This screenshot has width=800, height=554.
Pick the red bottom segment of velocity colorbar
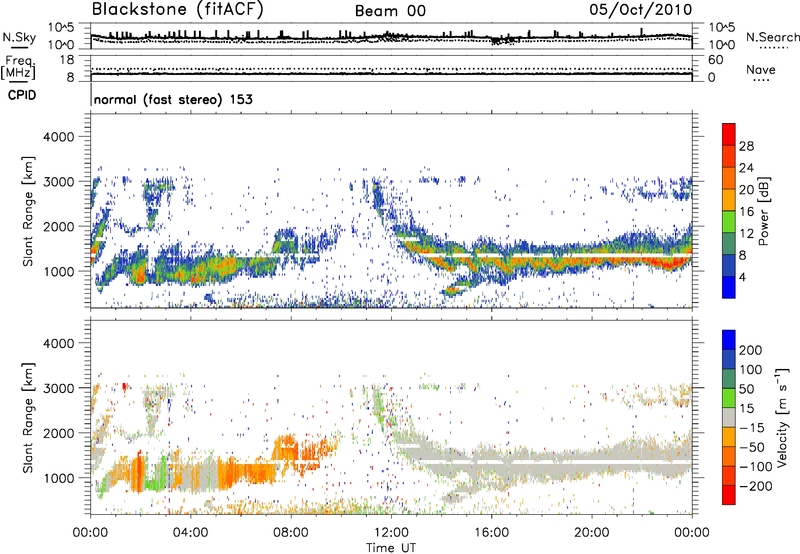click(x=729, y=495)
